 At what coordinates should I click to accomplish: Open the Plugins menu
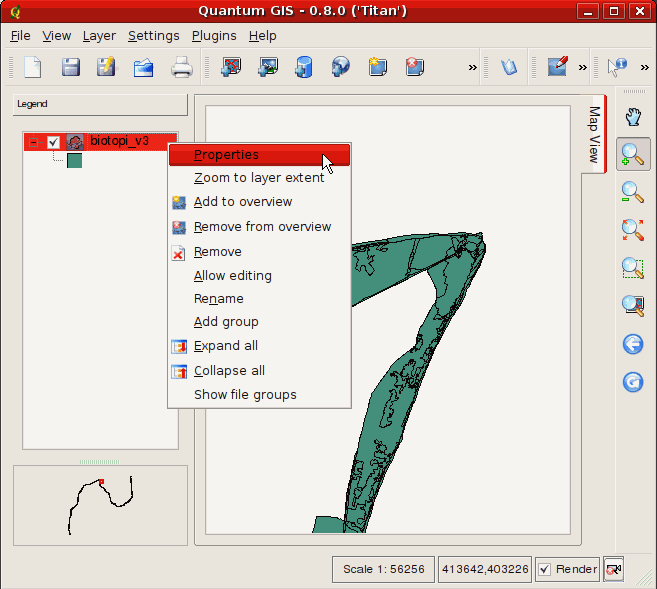coord(214,36)
